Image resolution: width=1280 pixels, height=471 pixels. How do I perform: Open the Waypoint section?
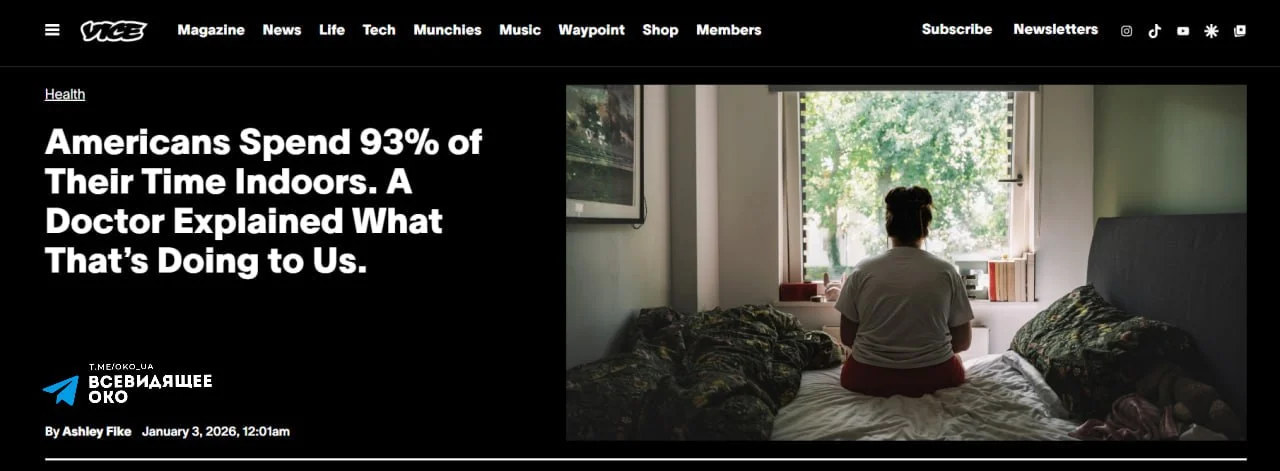(591, 30)
